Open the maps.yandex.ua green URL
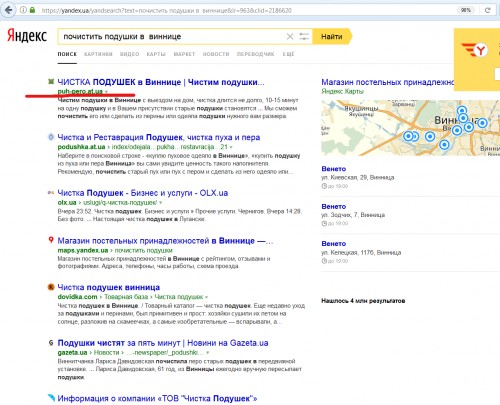The width and height of the screenshot is (500, 405). click(83, 250)
